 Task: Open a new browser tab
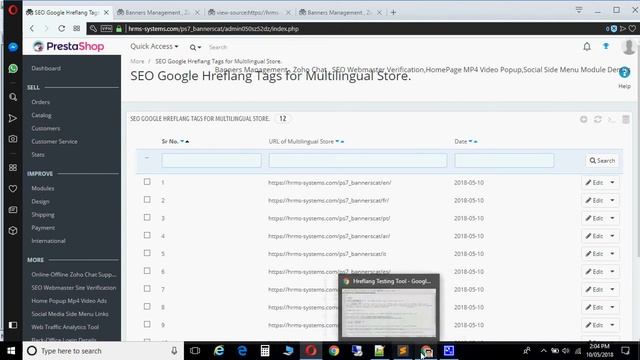point(393,13)
